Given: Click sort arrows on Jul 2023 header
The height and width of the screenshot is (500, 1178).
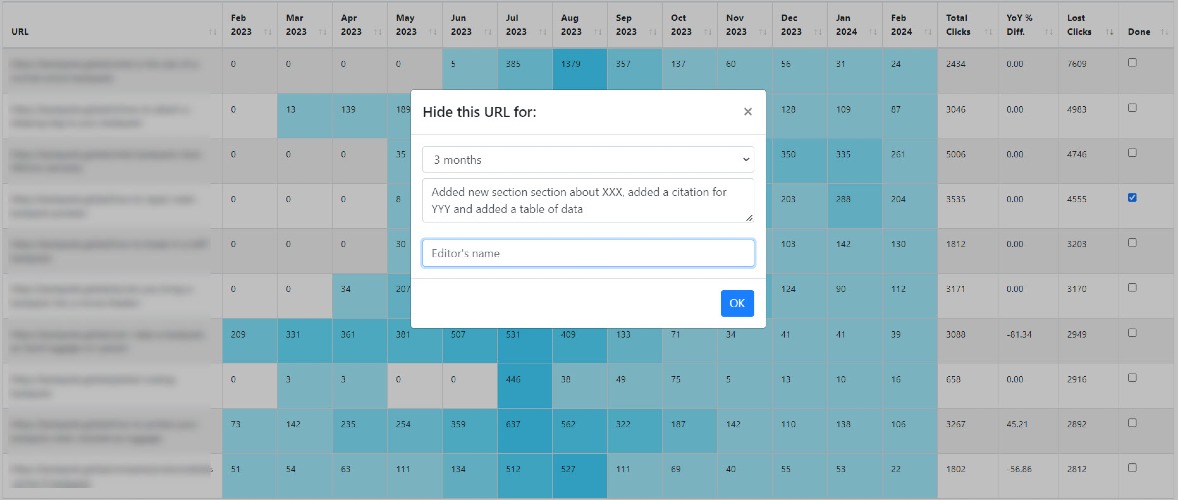Looking at the screenshot, I should [x=542, y=32].
